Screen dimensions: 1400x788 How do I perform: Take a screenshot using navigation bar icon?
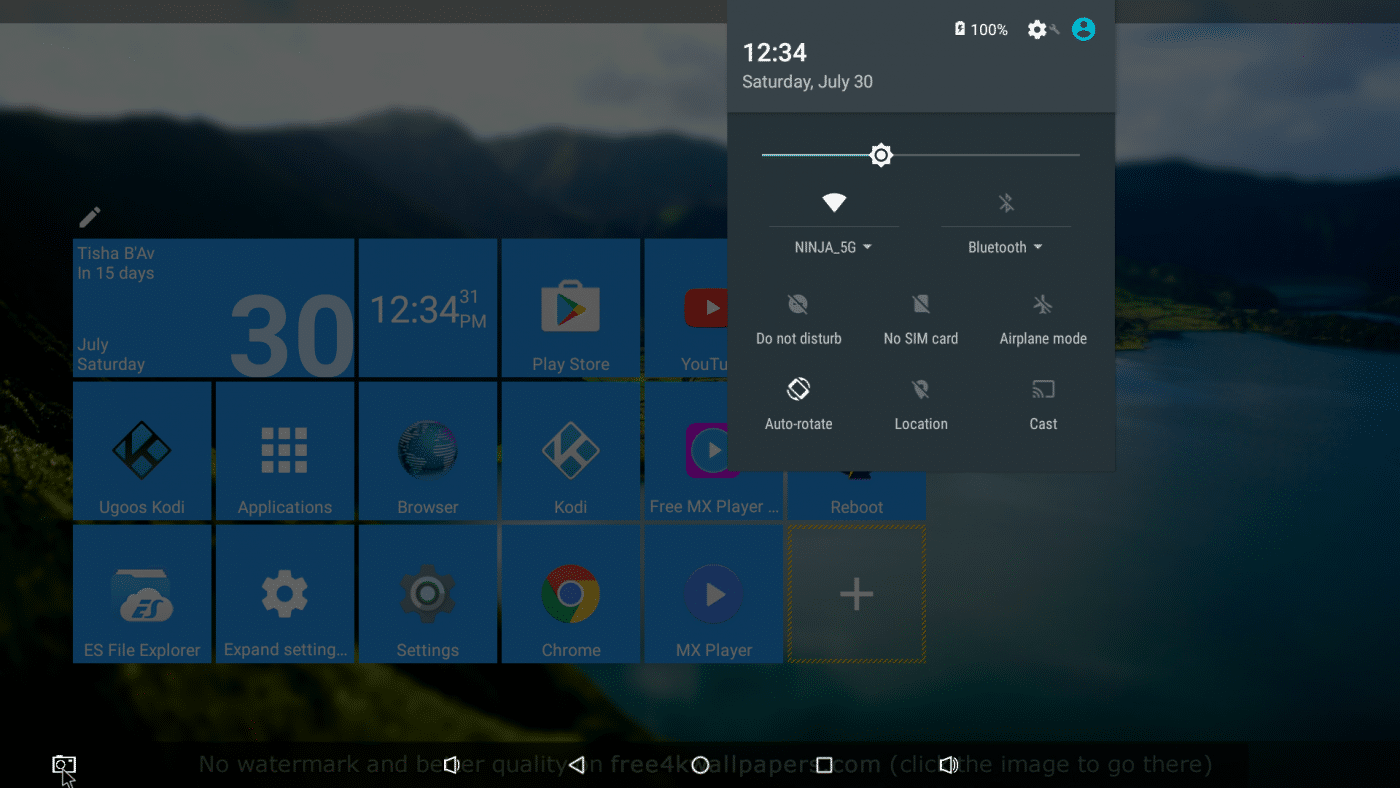(x=64, y=765)
